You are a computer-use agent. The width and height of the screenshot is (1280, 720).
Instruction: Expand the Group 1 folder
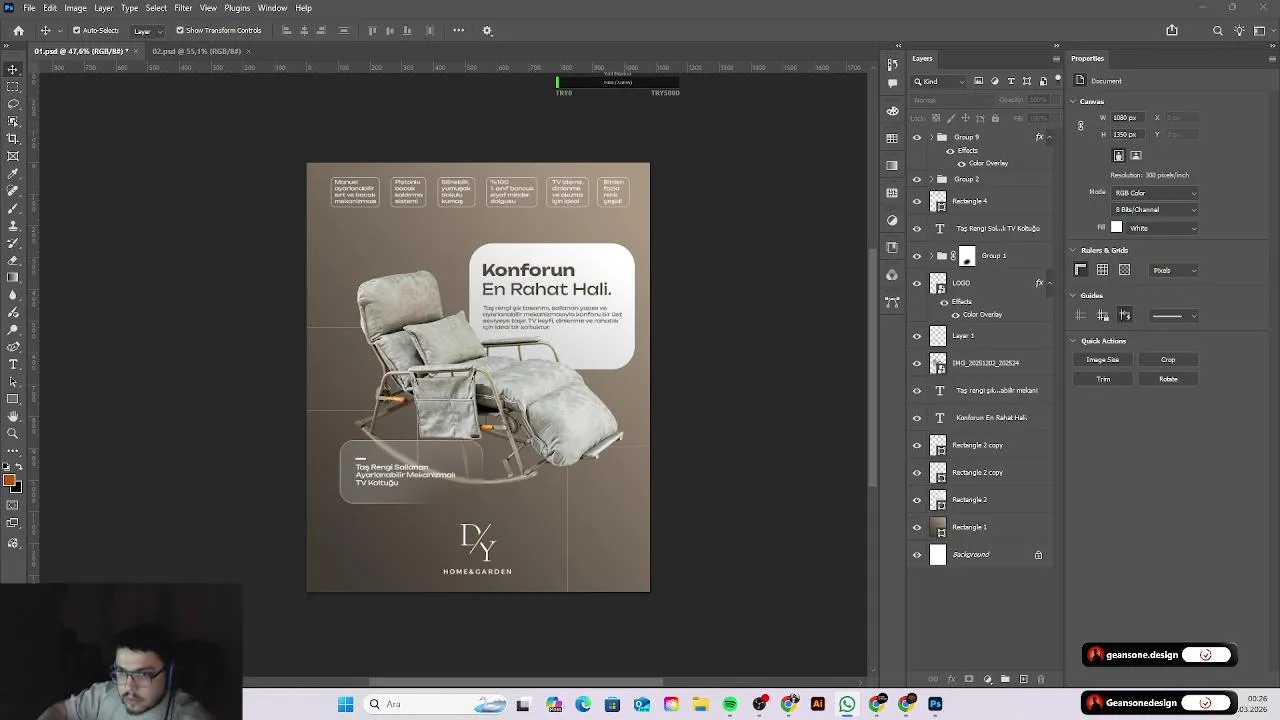pos(932,256)
